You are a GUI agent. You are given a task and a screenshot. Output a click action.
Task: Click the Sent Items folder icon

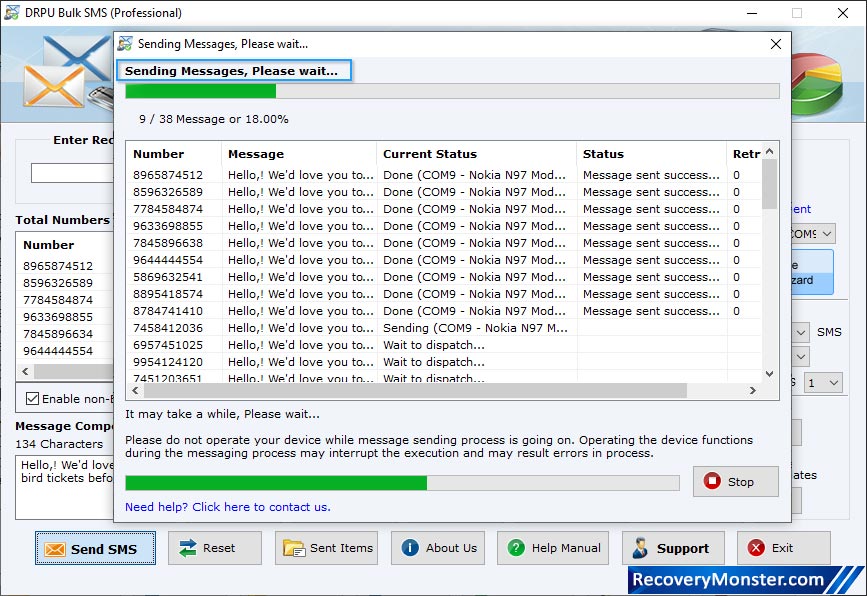pyautogui.click(x=295, y=548)
